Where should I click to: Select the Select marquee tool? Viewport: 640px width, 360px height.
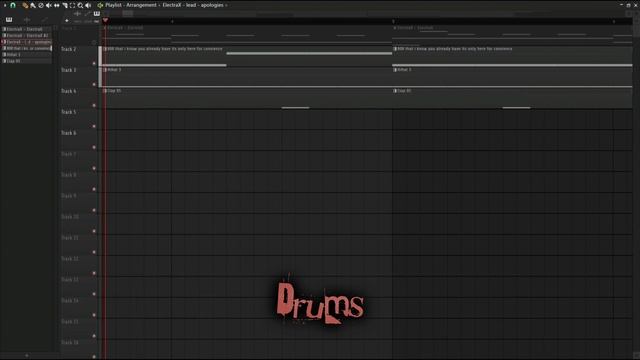tap(72, 5)
